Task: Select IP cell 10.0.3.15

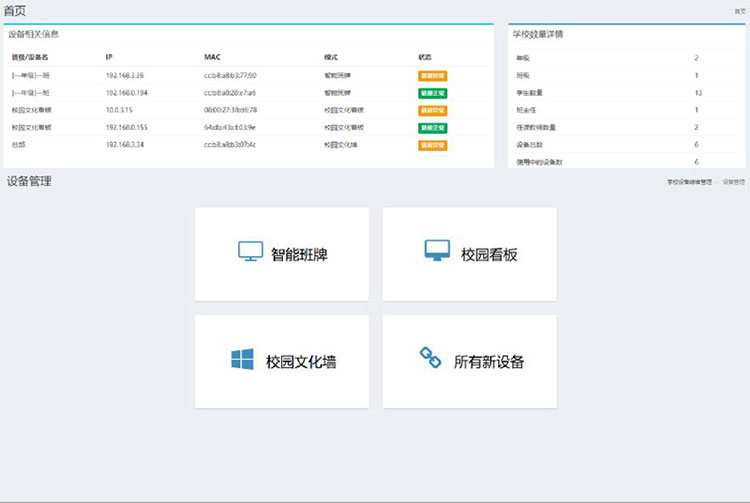Action: click(119, 110)
